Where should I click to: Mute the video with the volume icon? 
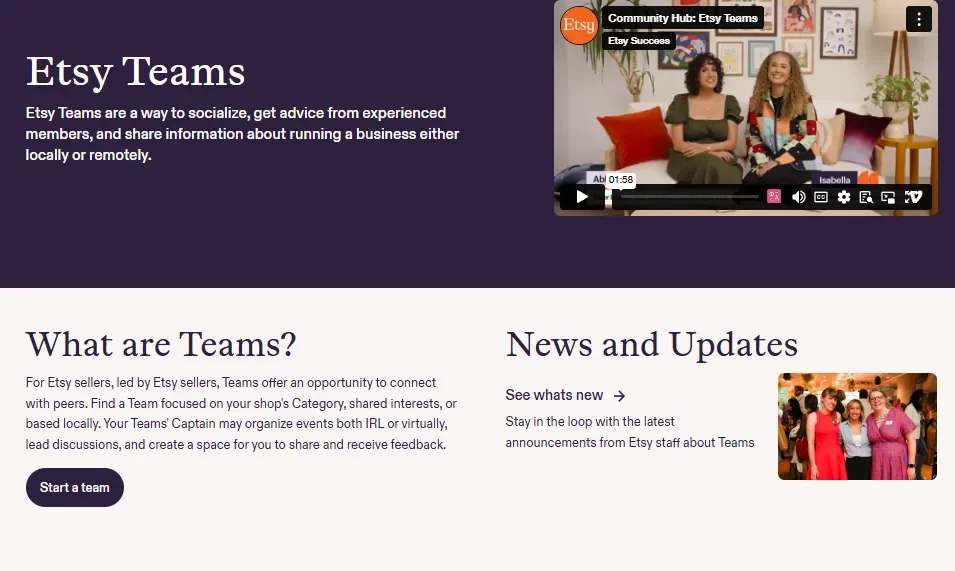pyautogui.click(x=798, y=197)
